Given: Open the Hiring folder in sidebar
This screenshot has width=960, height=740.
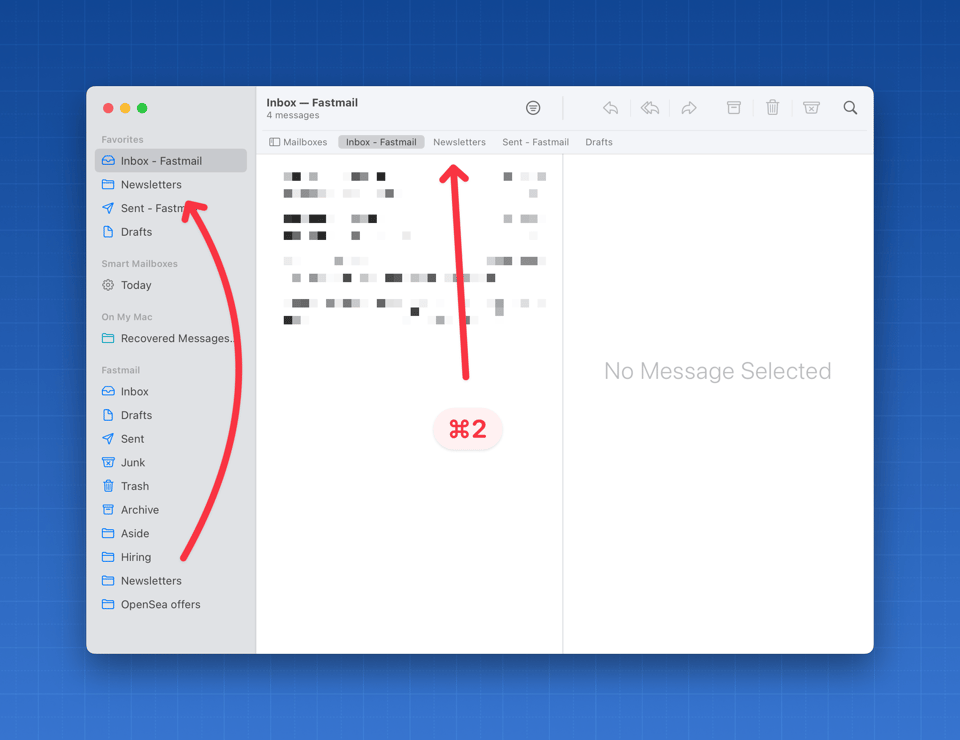Looking at the screenshot, I should [x=136, y=557].
